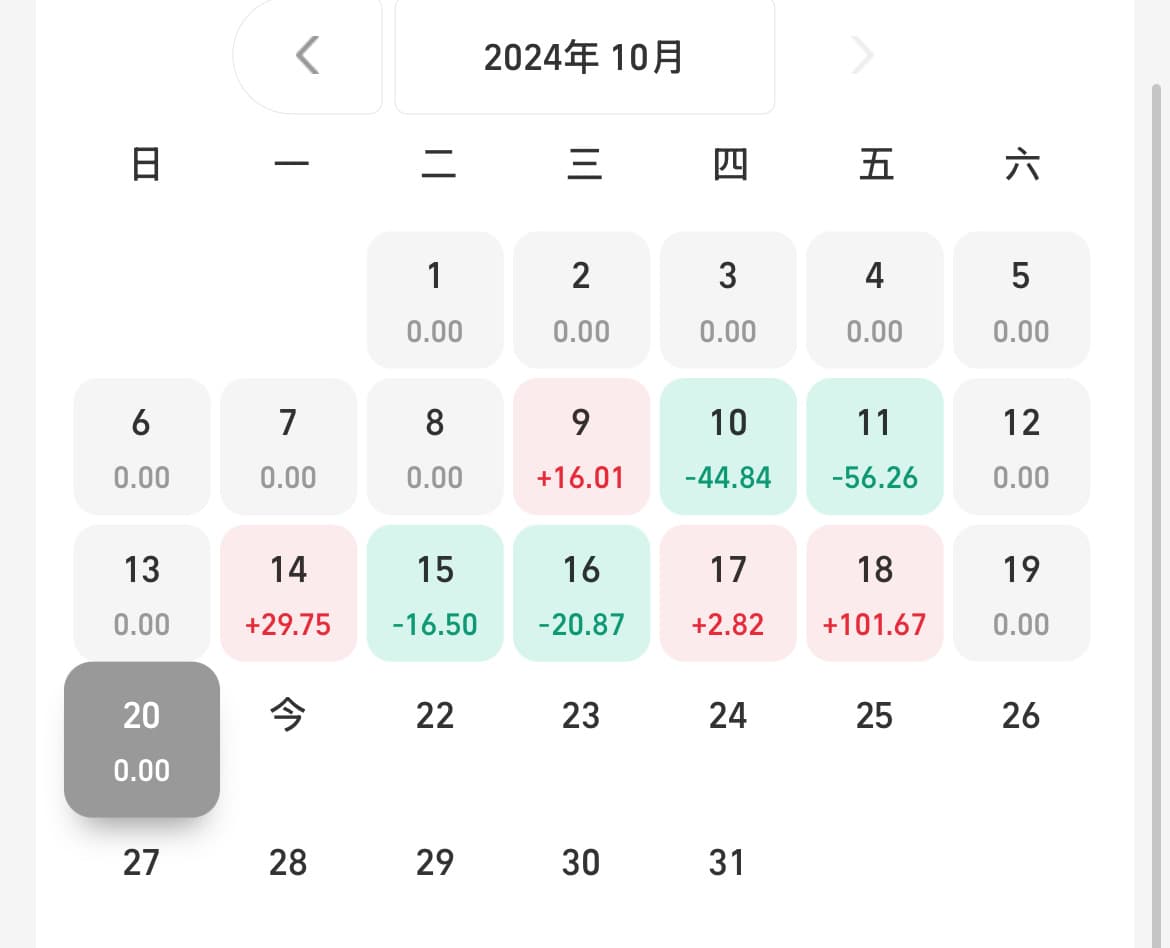Select today's date marked 今

point(288,716)
